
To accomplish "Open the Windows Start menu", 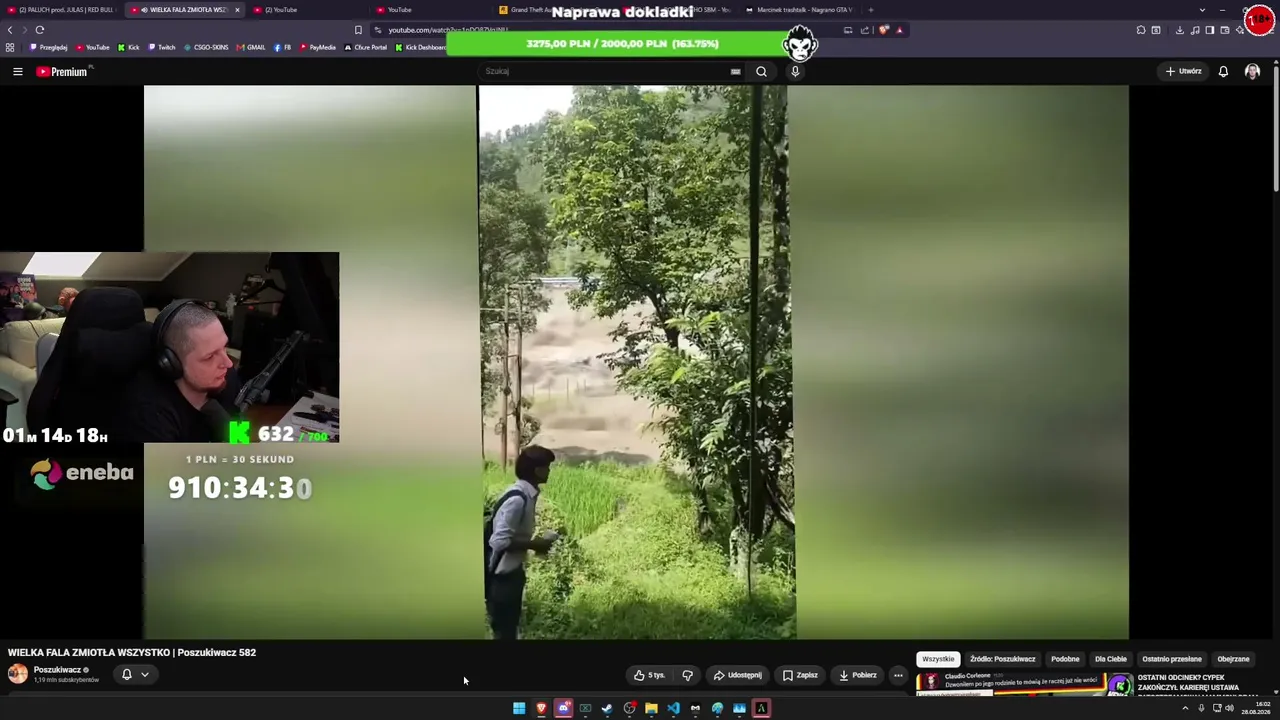I will tap(519, 708).
